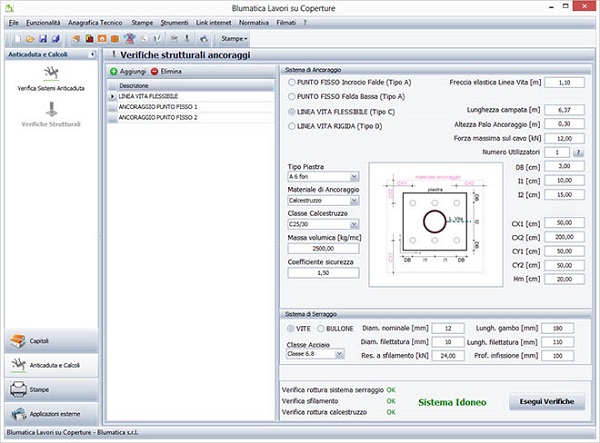Click the Aggiungi button to add item
This screenshot has width=600, height=443.
coord(128,72)
